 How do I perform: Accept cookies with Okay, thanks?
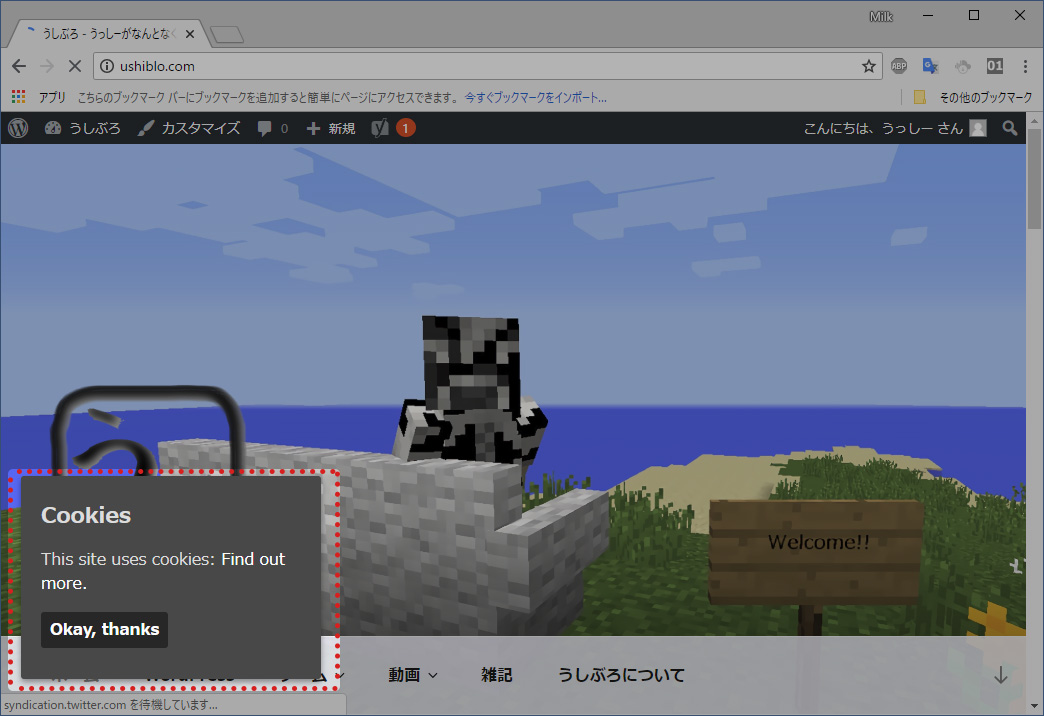105,629
